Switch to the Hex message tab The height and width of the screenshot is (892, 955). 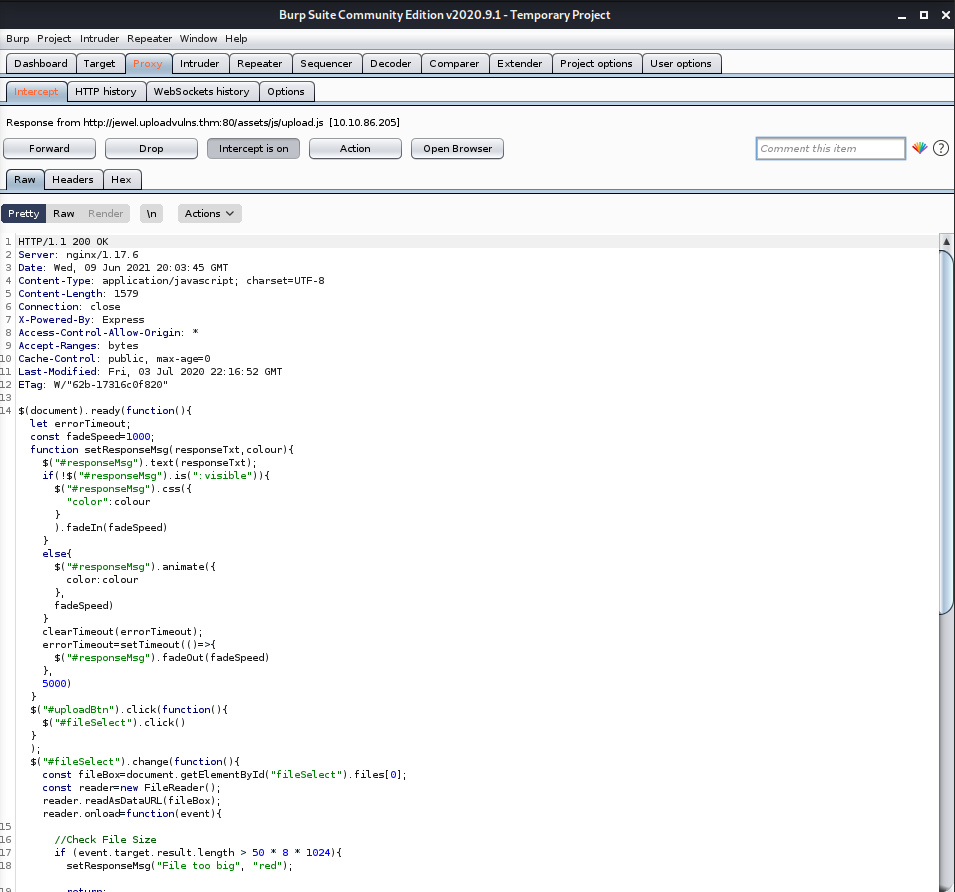click(121, 180)
